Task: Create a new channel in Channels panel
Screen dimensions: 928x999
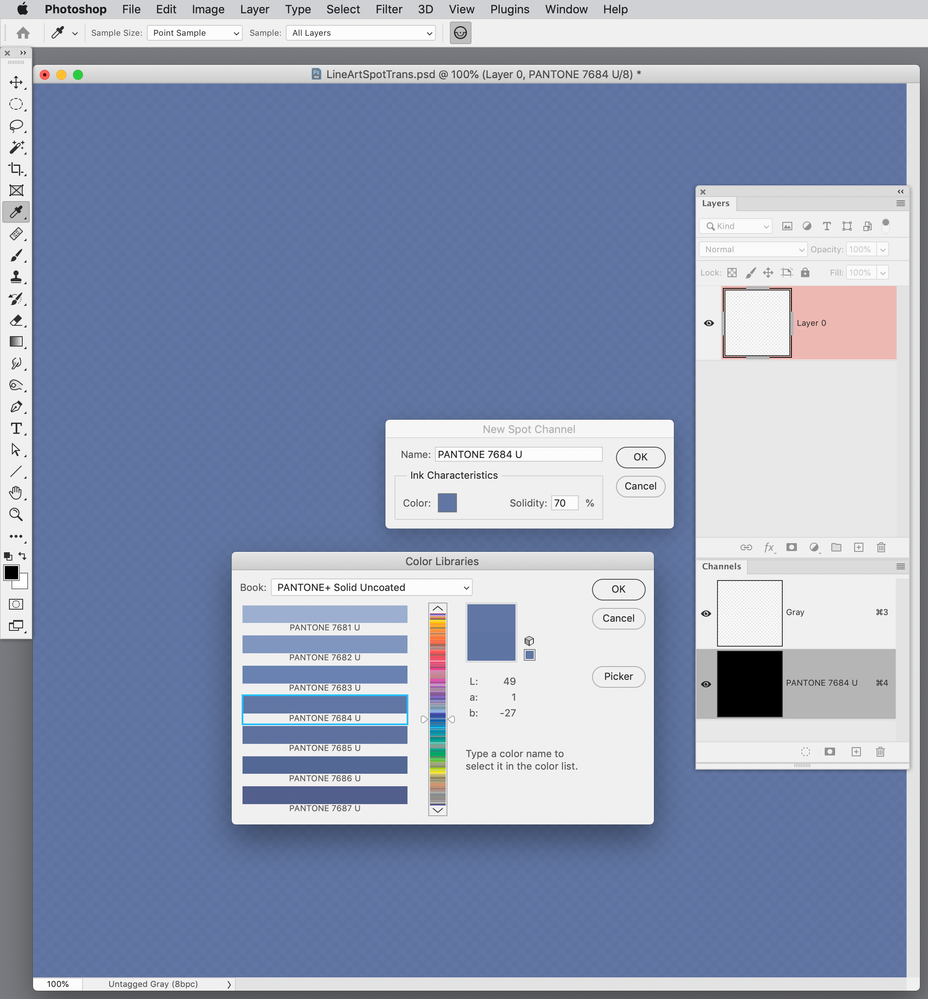Action: click(856, 752)
